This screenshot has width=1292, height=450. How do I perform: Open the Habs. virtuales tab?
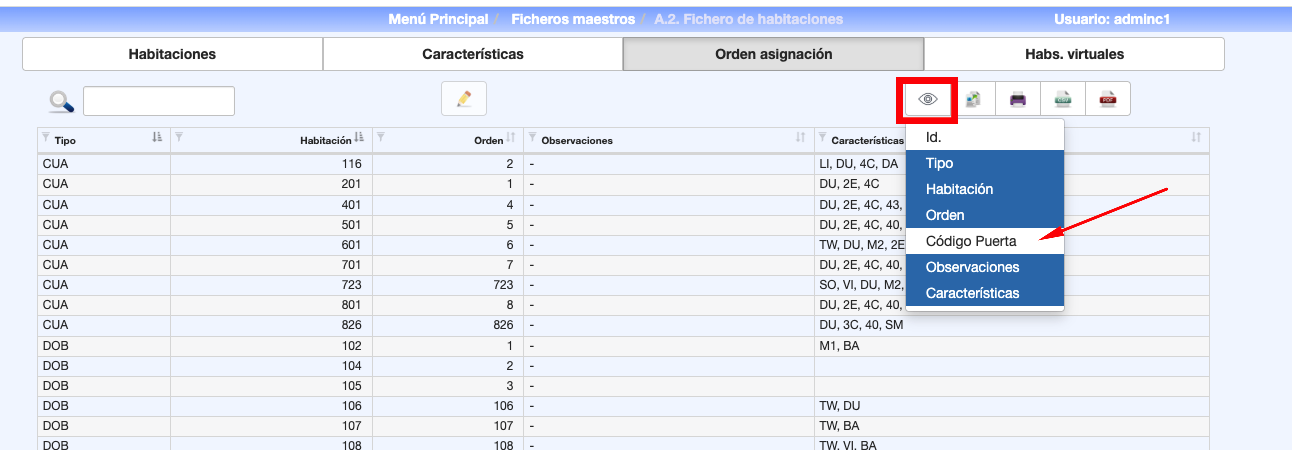[x=1074, y=54]
